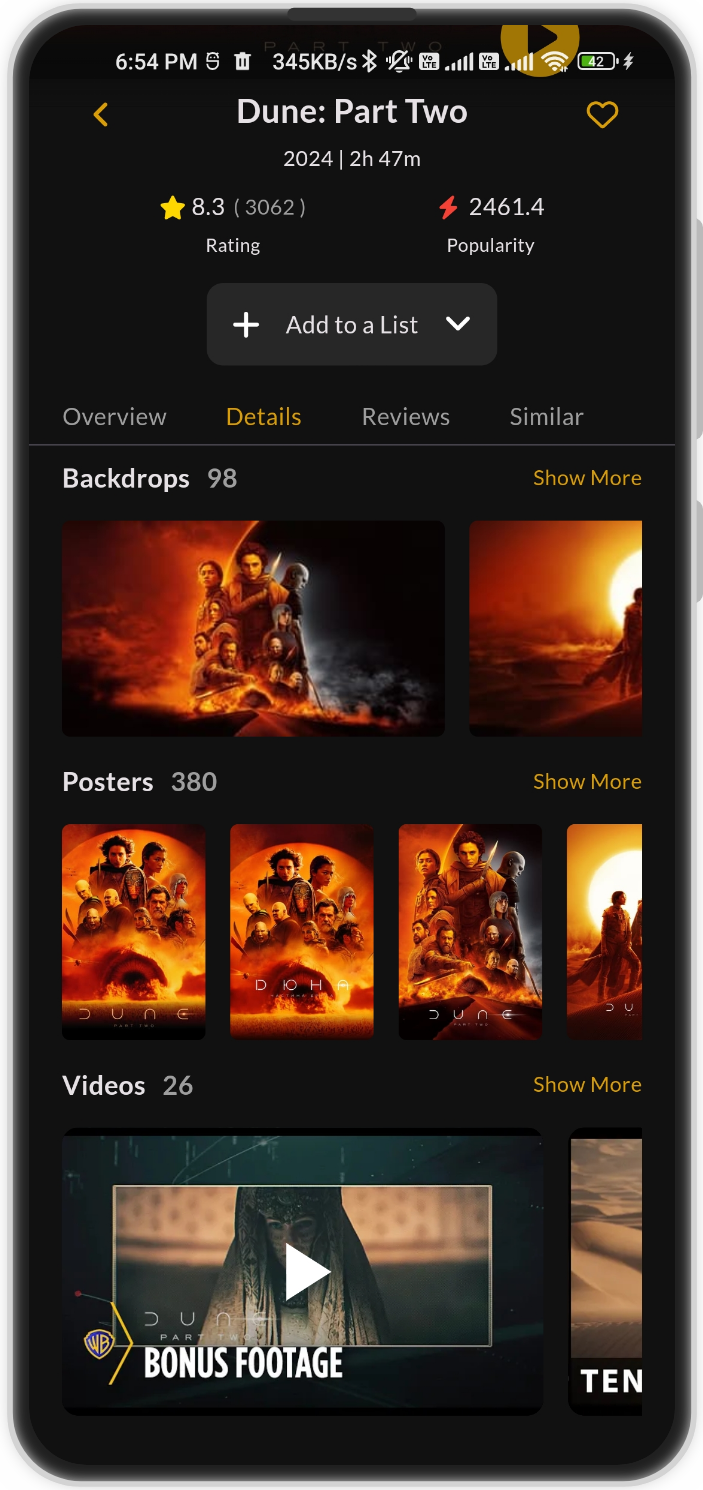Tap the Wi-Fi status bar icon
703x1490 pixels.
[x=554, y=62]
